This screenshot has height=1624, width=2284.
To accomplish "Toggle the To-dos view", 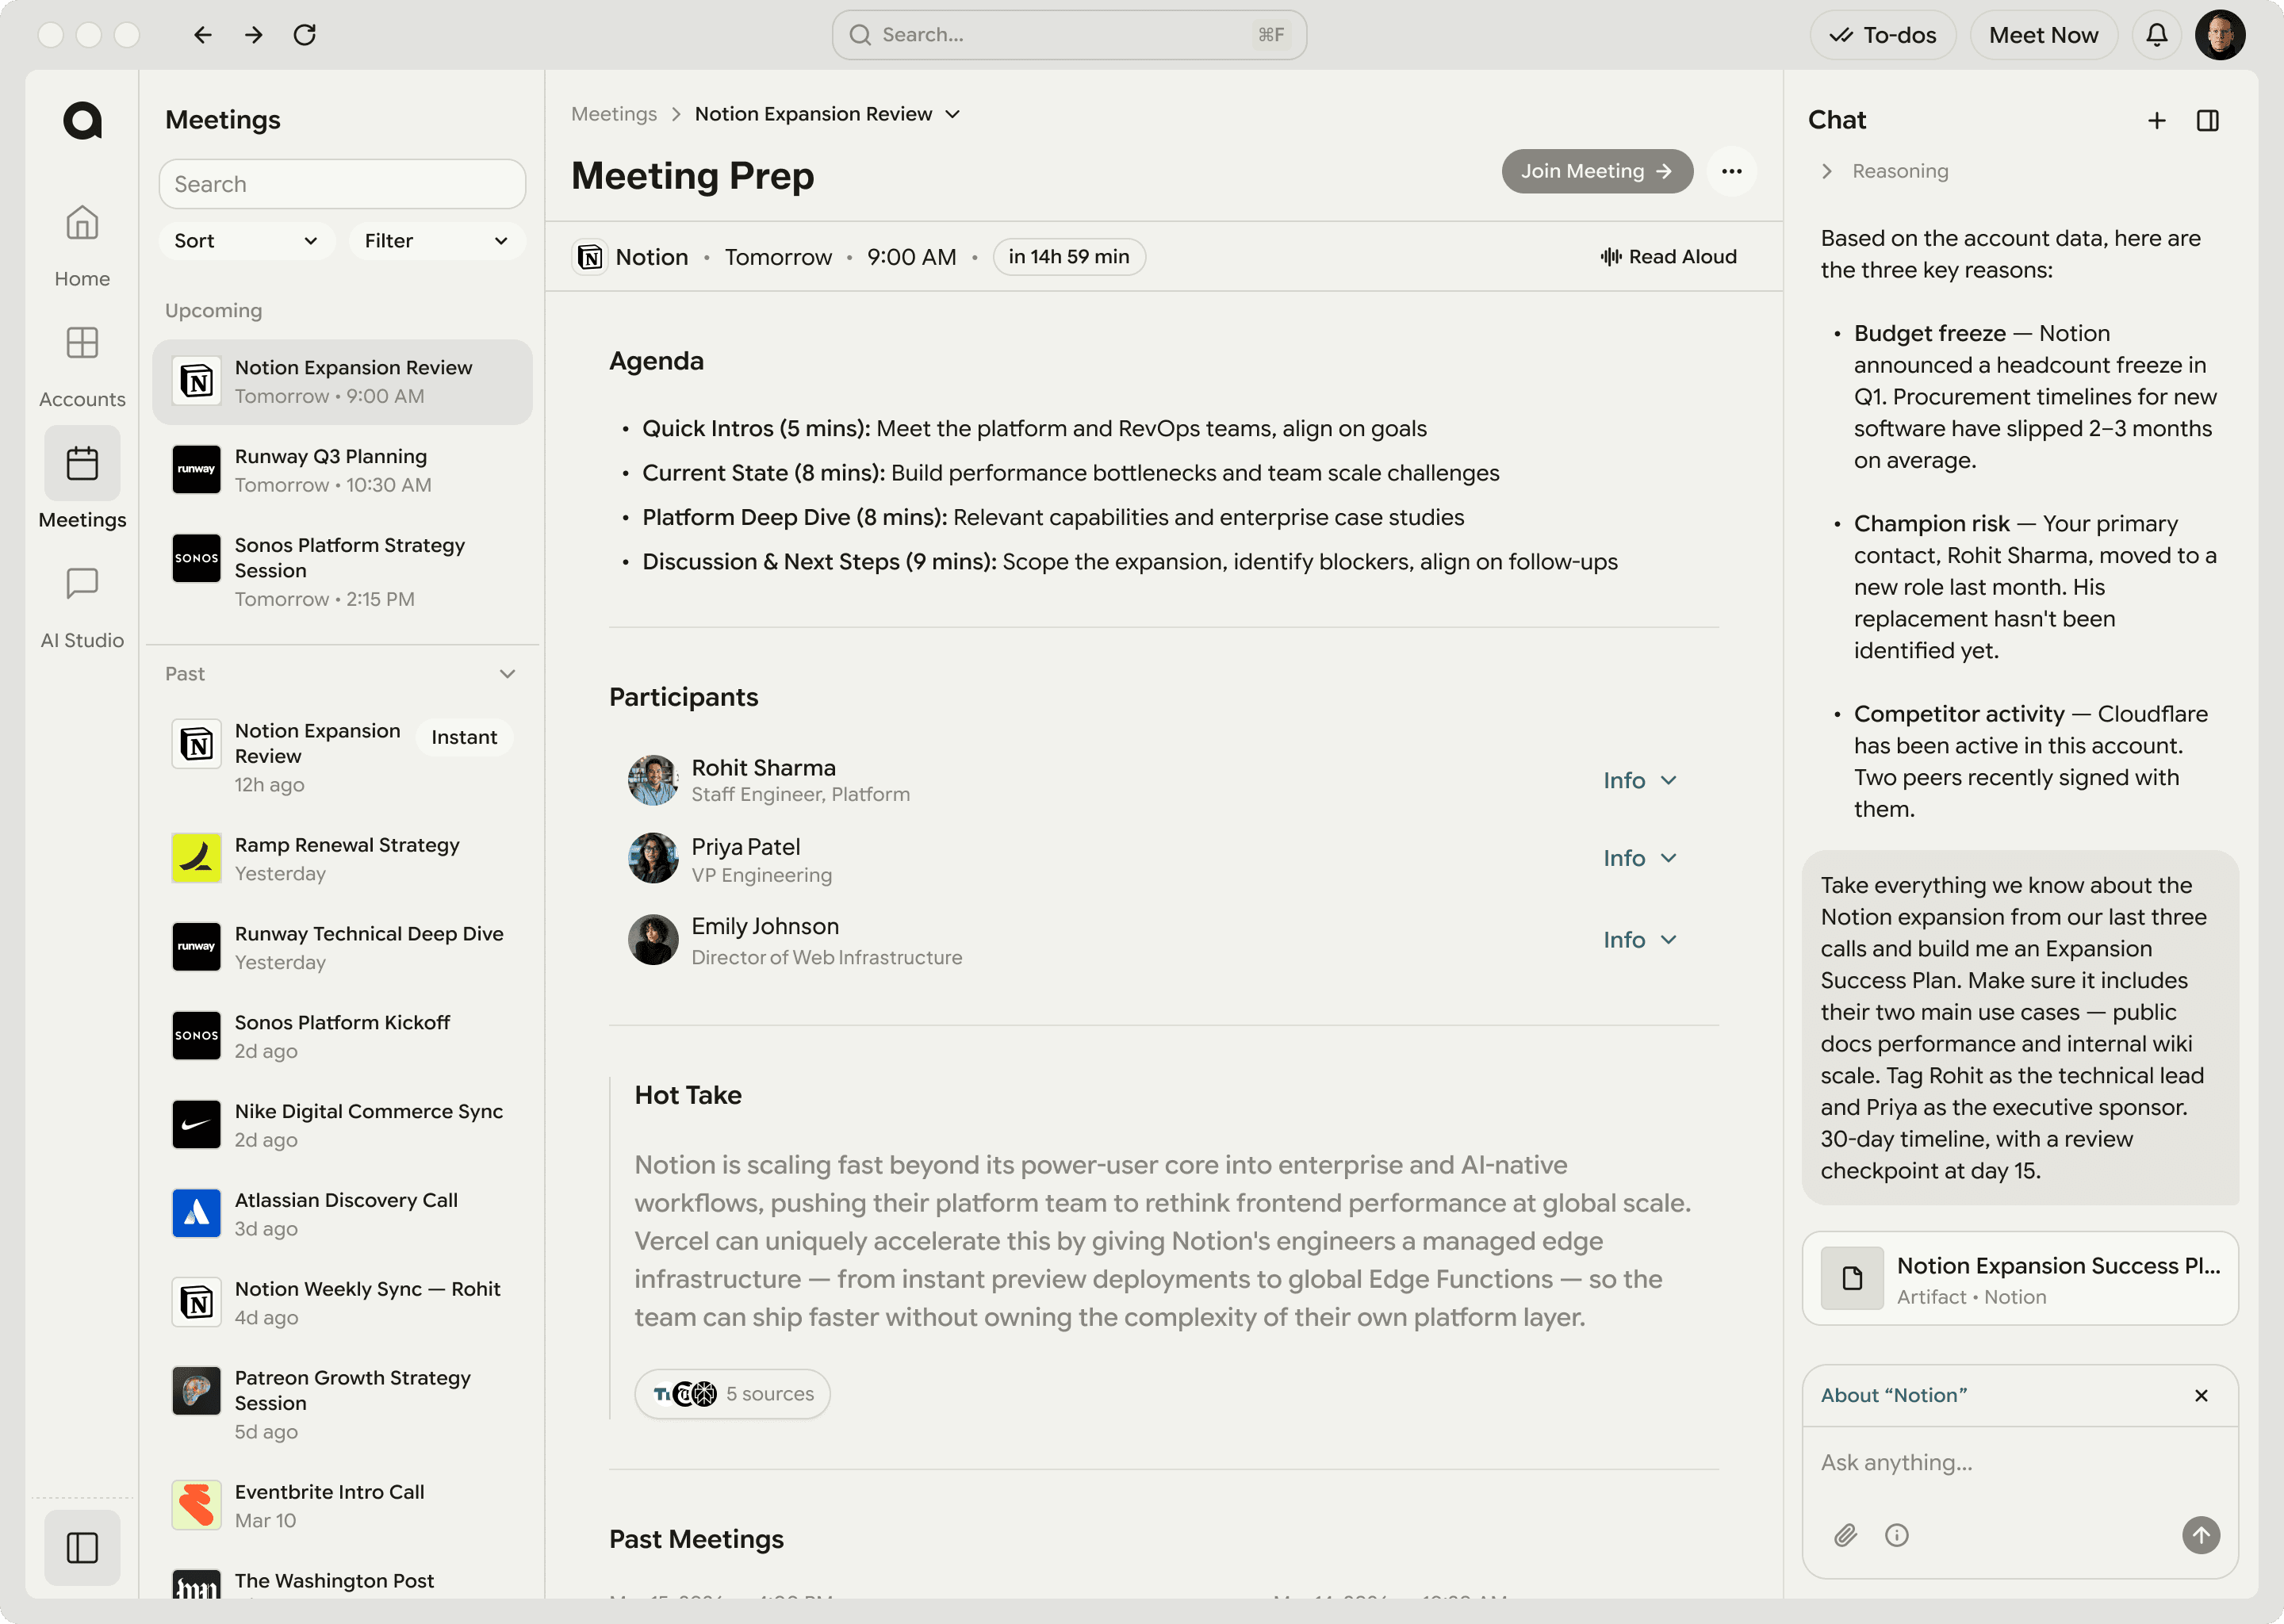I will [x=1882, y=34].
